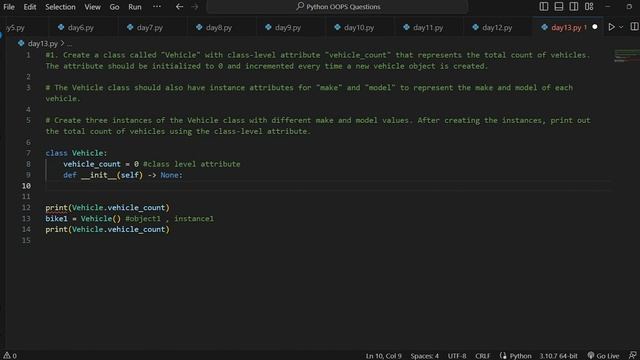Go forward with the right arrow

pos(195,7)
